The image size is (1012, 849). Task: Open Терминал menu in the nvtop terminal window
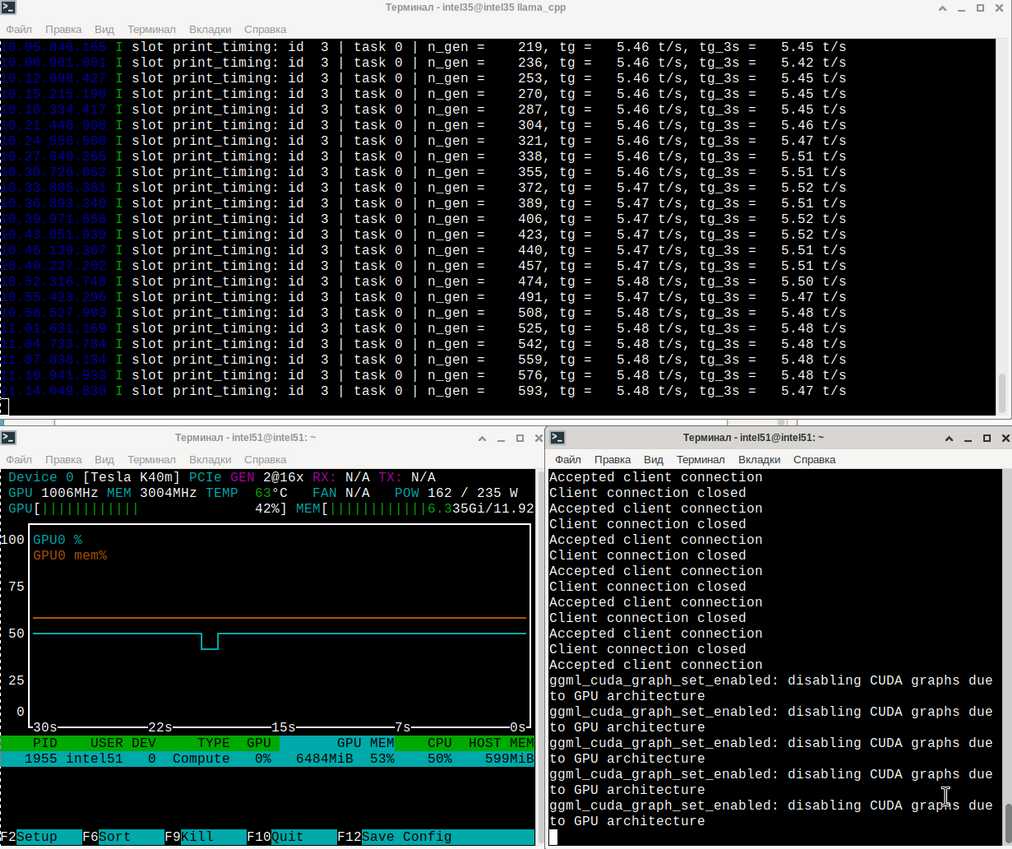[x=151, y=459]
